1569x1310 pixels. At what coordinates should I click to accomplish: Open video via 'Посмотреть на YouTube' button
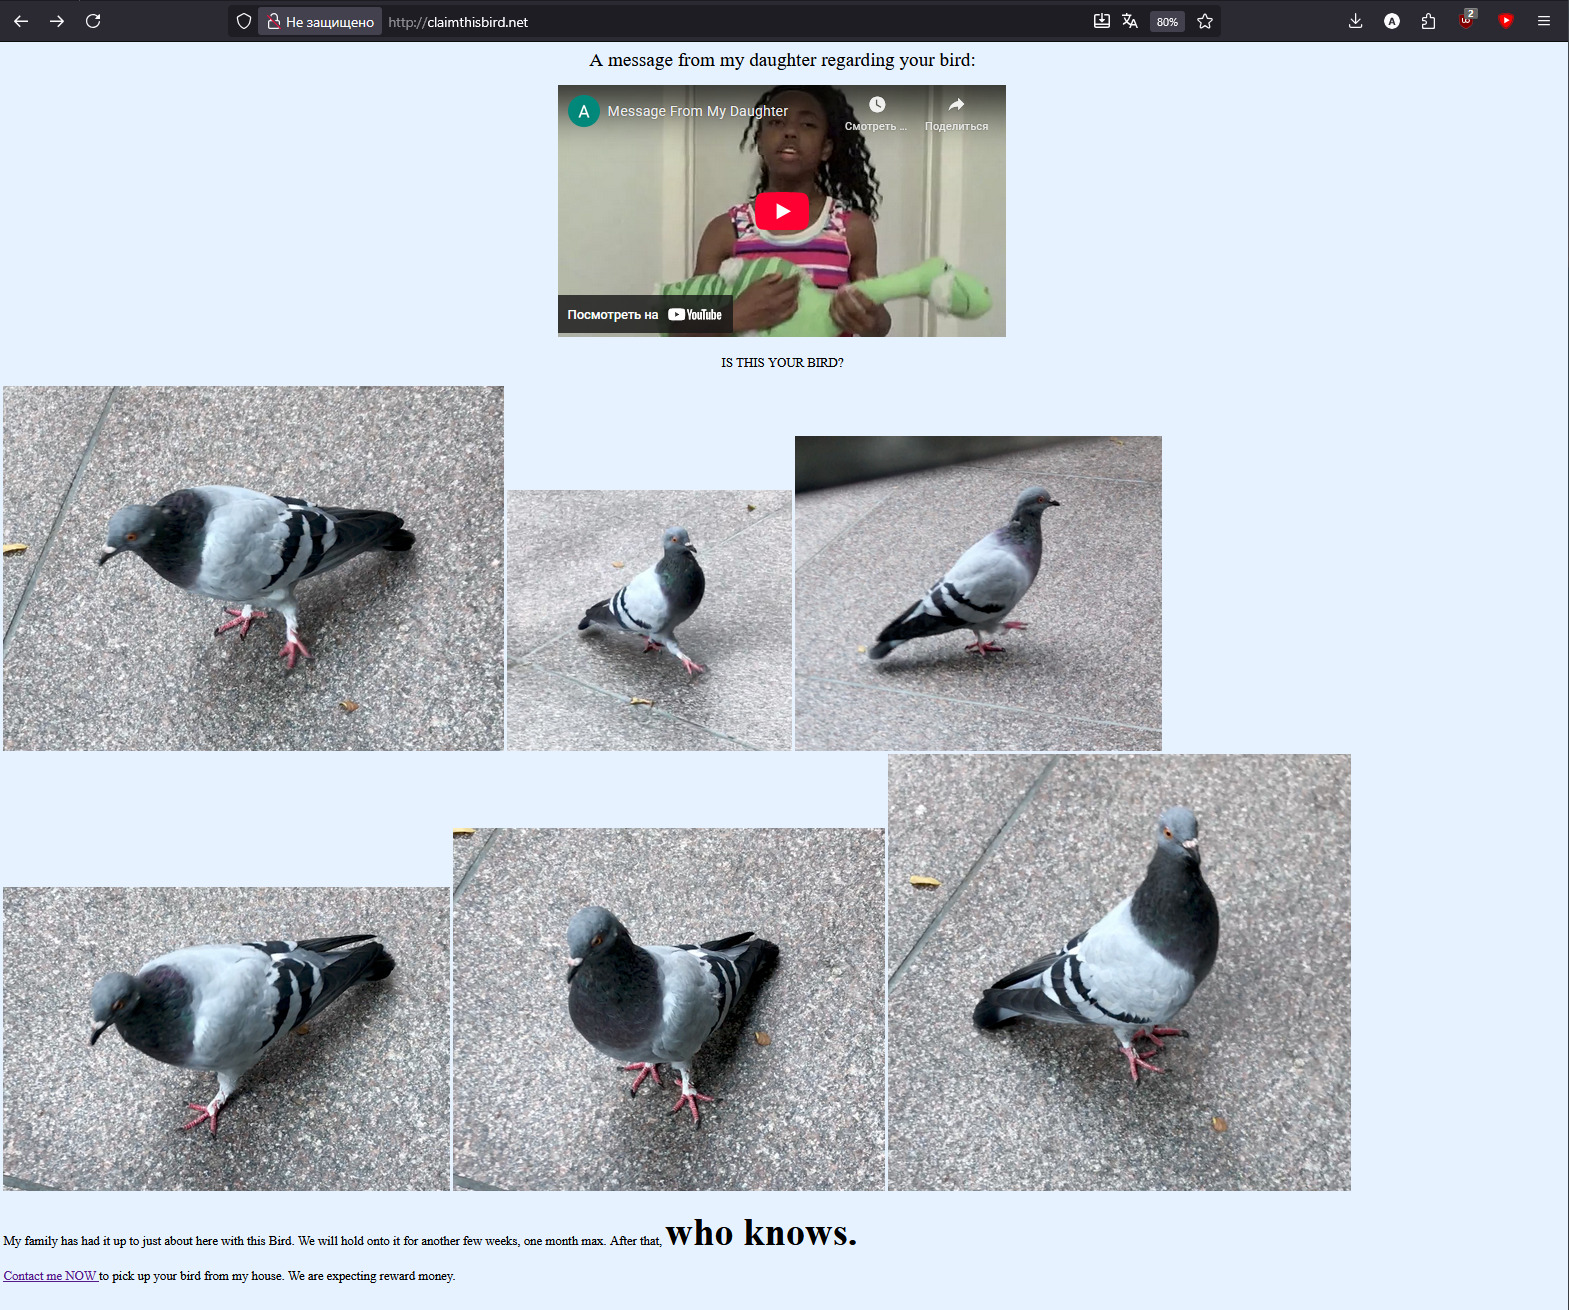(x=644, y=314)
